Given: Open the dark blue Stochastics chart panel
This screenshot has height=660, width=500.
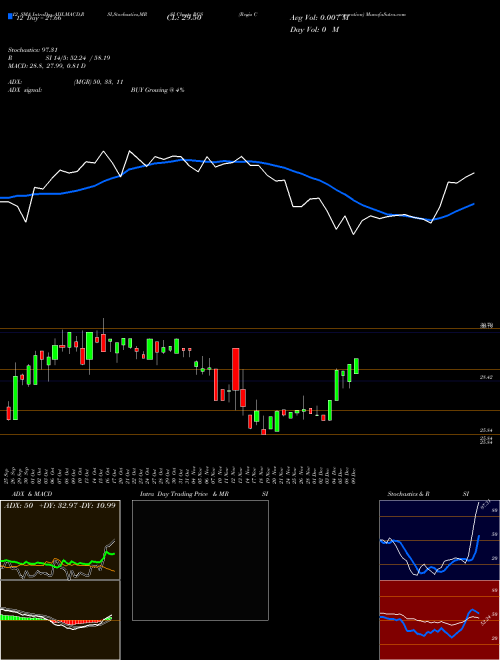Looking at the screenshot, I should click(x=439, y=540).
